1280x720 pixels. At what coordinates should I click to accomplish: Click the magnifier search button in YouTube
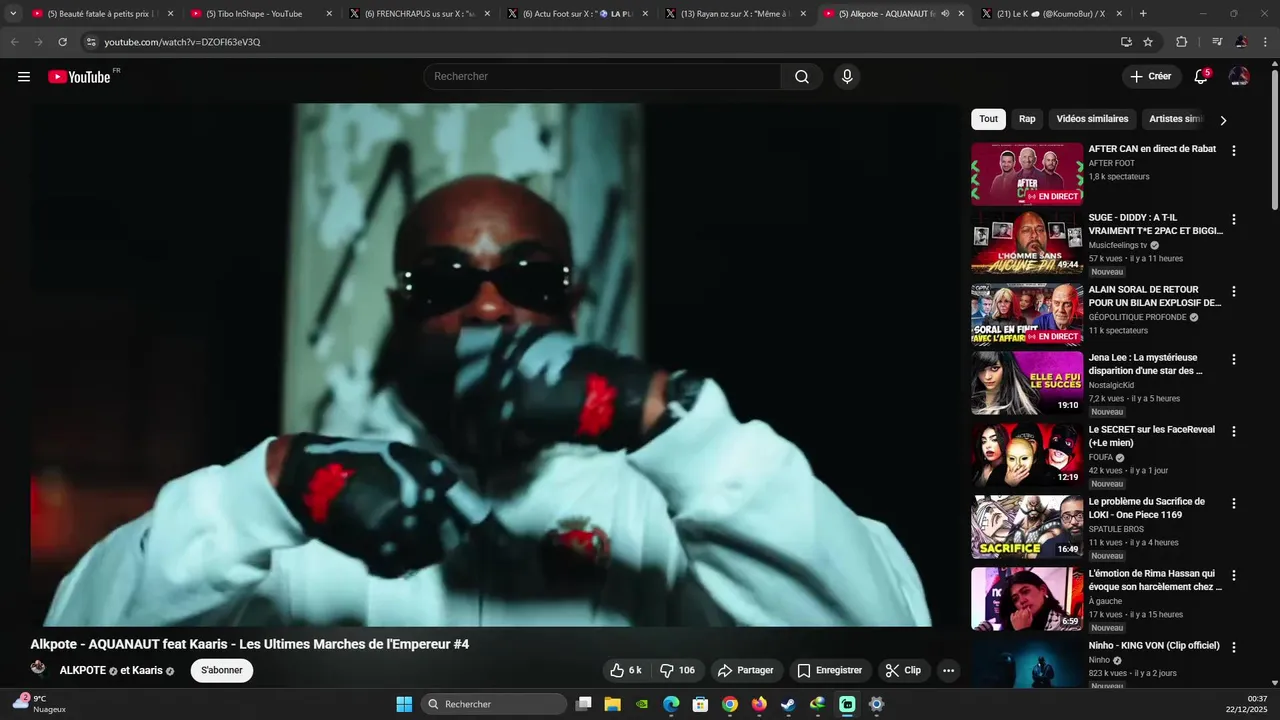[802, 77]
